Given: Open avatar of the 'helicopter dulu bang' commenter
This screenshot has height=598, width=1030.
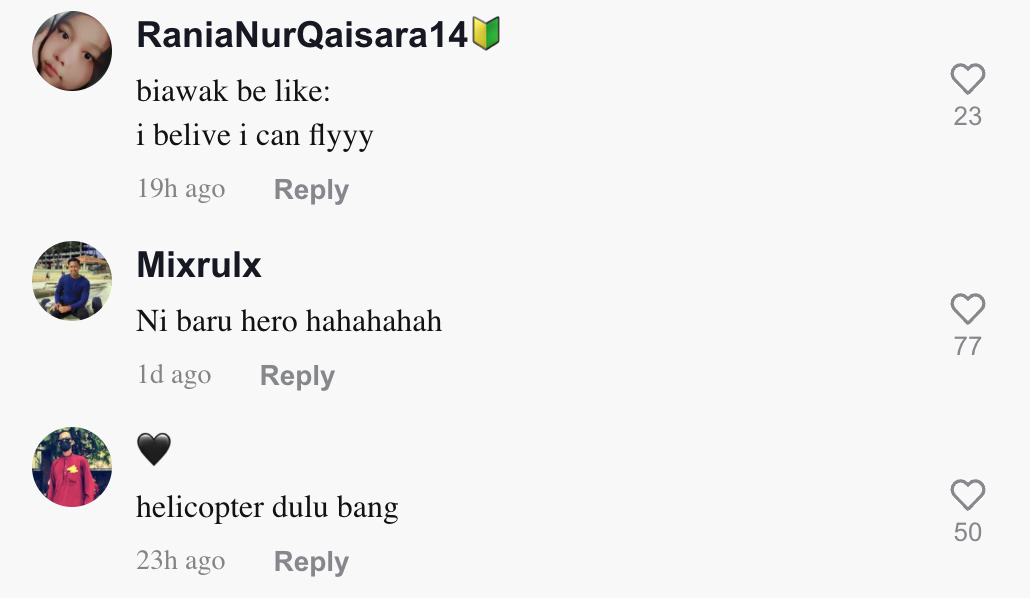Looking at the screenshot, I should click(72, 467).
